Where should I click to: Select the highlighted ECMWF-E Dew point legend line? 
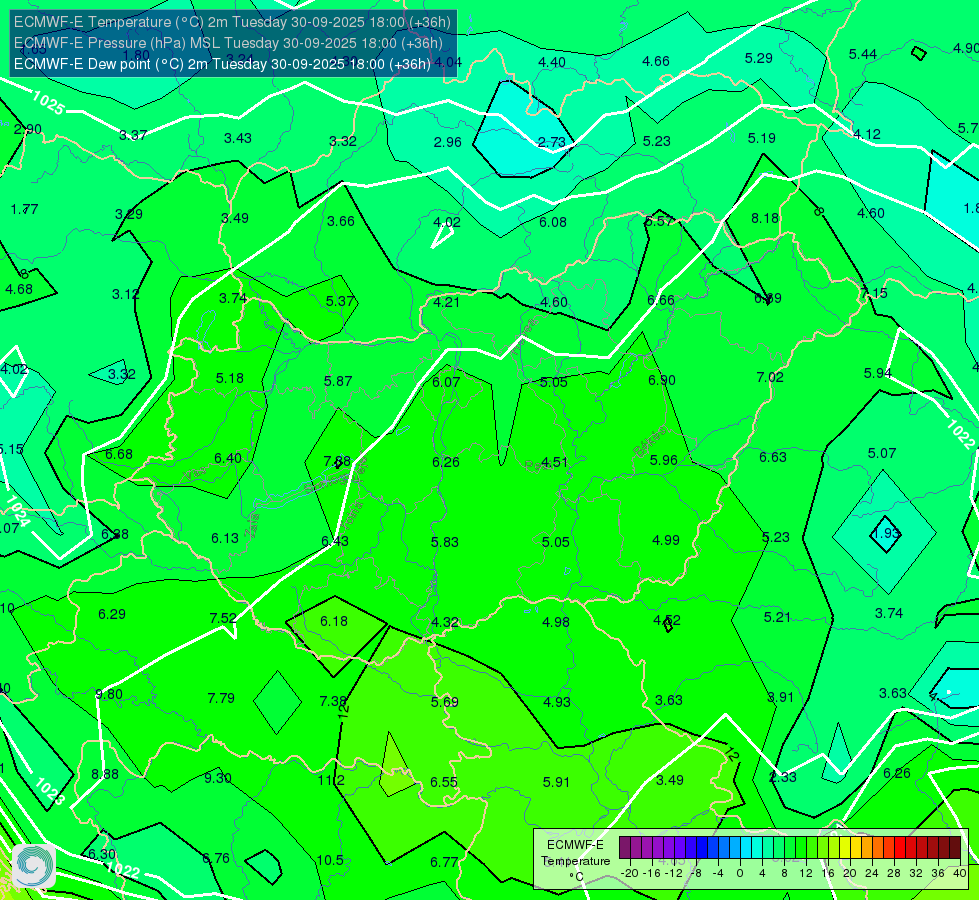pos(222,64)
